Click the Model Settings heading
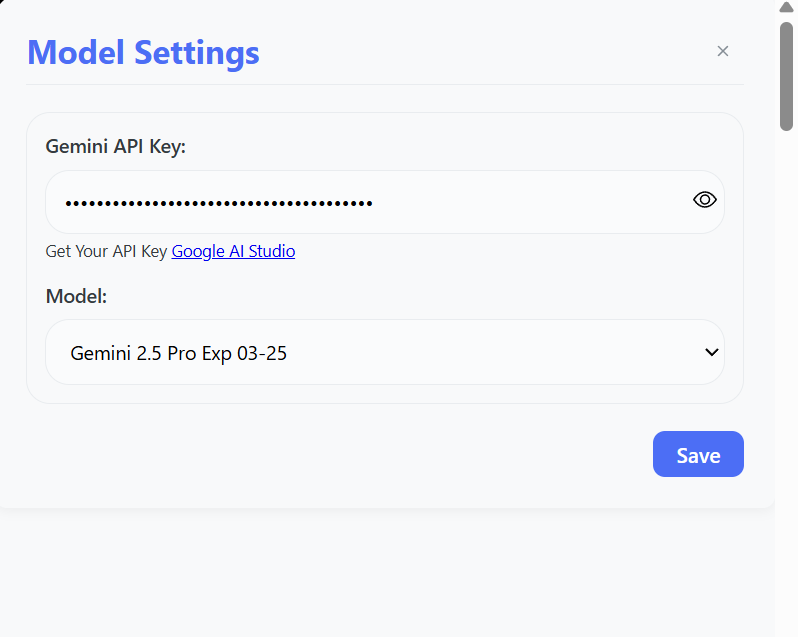798x637 pixels. click(144, 53)
